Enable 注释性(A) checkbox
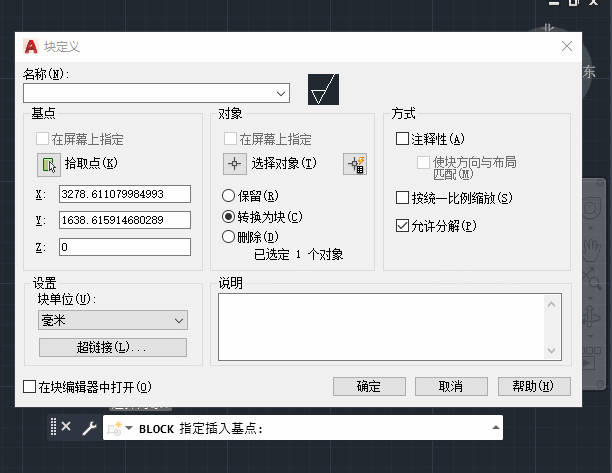 tap(402, 139)
